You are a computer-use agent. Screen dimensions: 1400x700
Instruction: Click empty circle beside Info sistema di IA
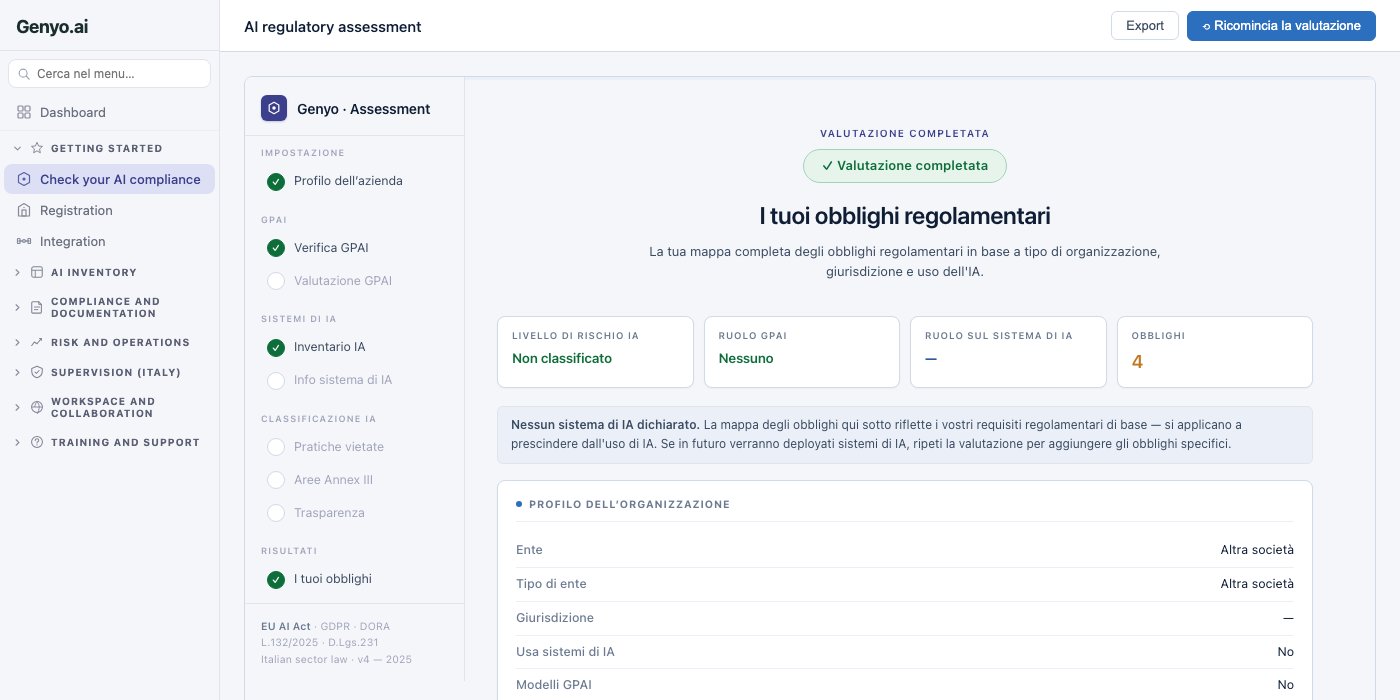(276, 380)
